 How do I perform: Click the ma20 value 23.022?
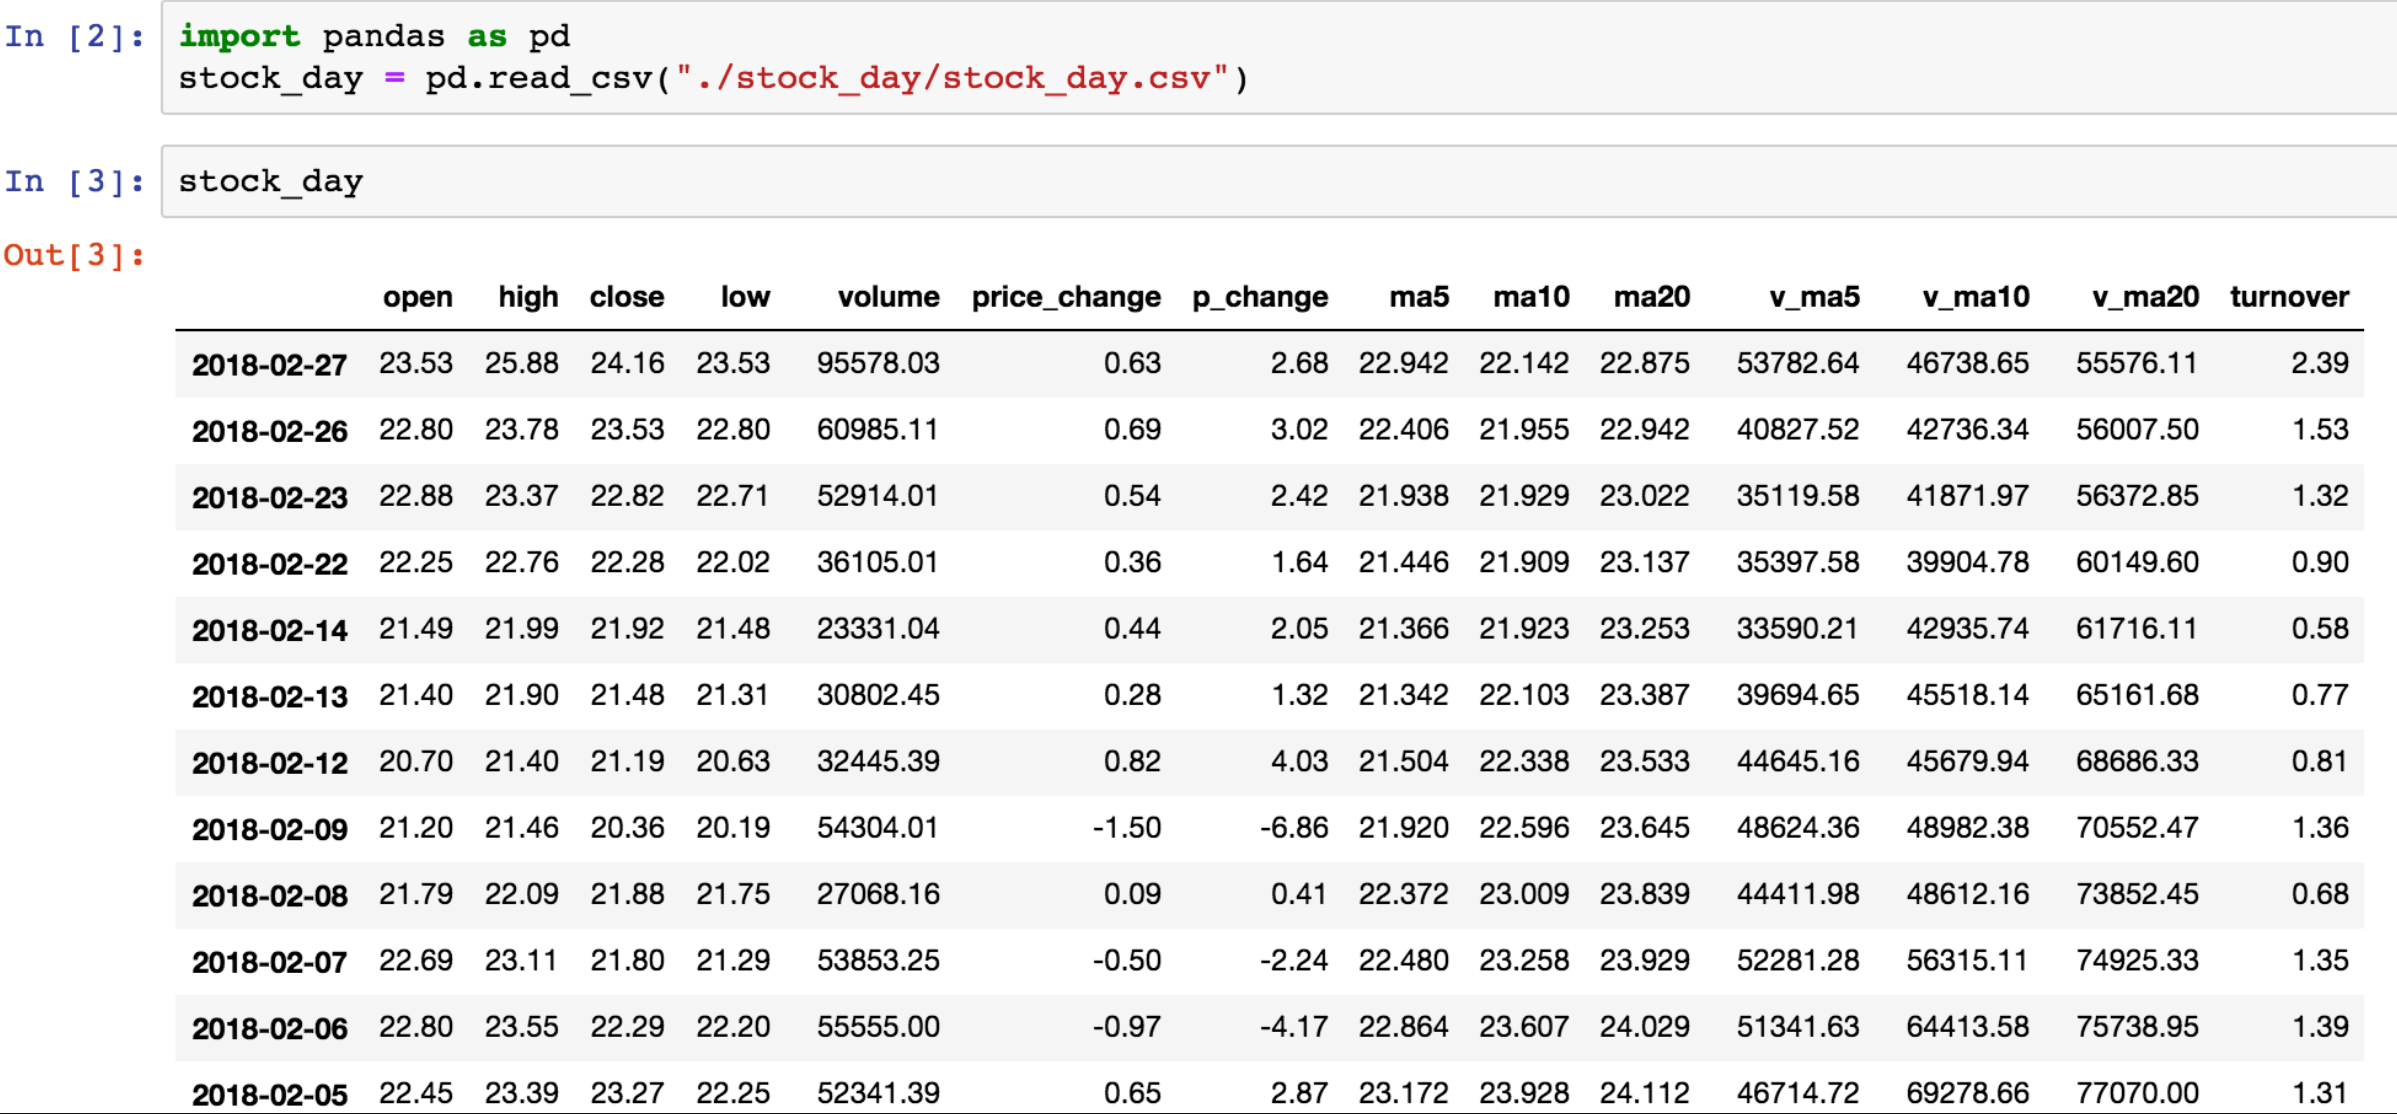[x=1644, y=495]
